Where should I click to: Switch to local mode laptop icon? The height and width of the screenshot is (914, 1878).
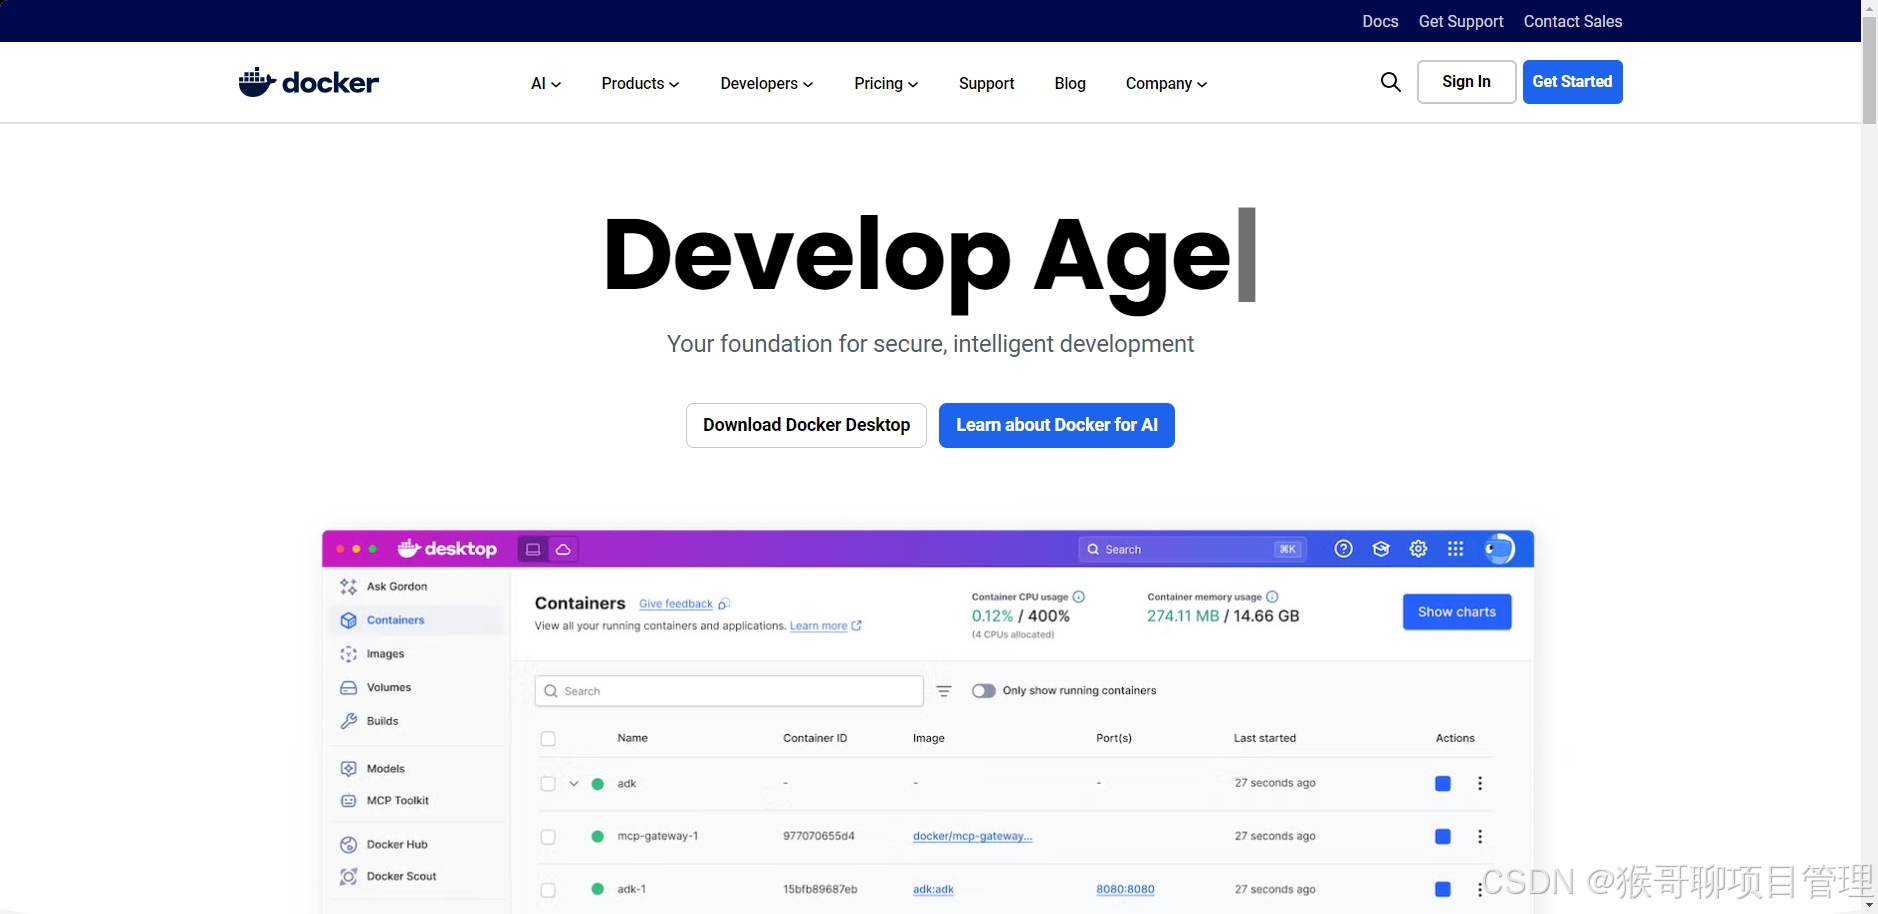pos(533,549)
